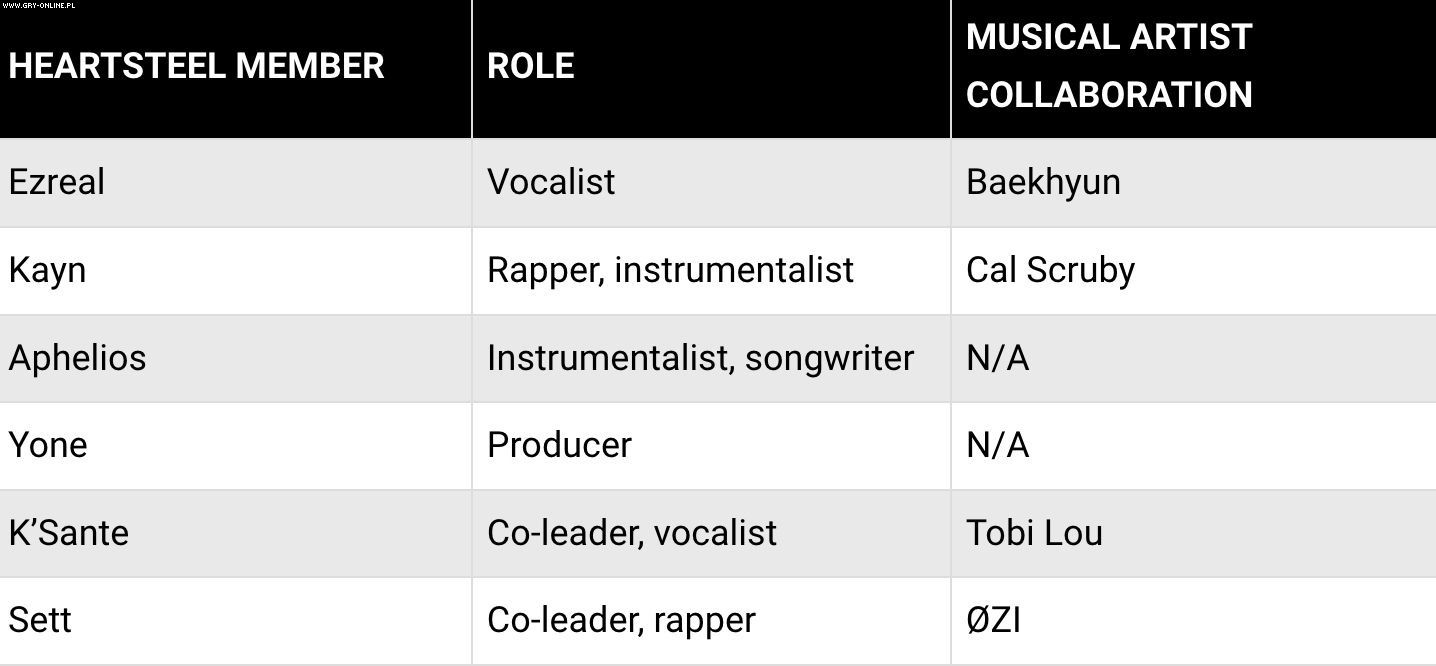
Task: Click the HEARTSTEEL MEMBER column header
Action: click(x=196, y=66)
